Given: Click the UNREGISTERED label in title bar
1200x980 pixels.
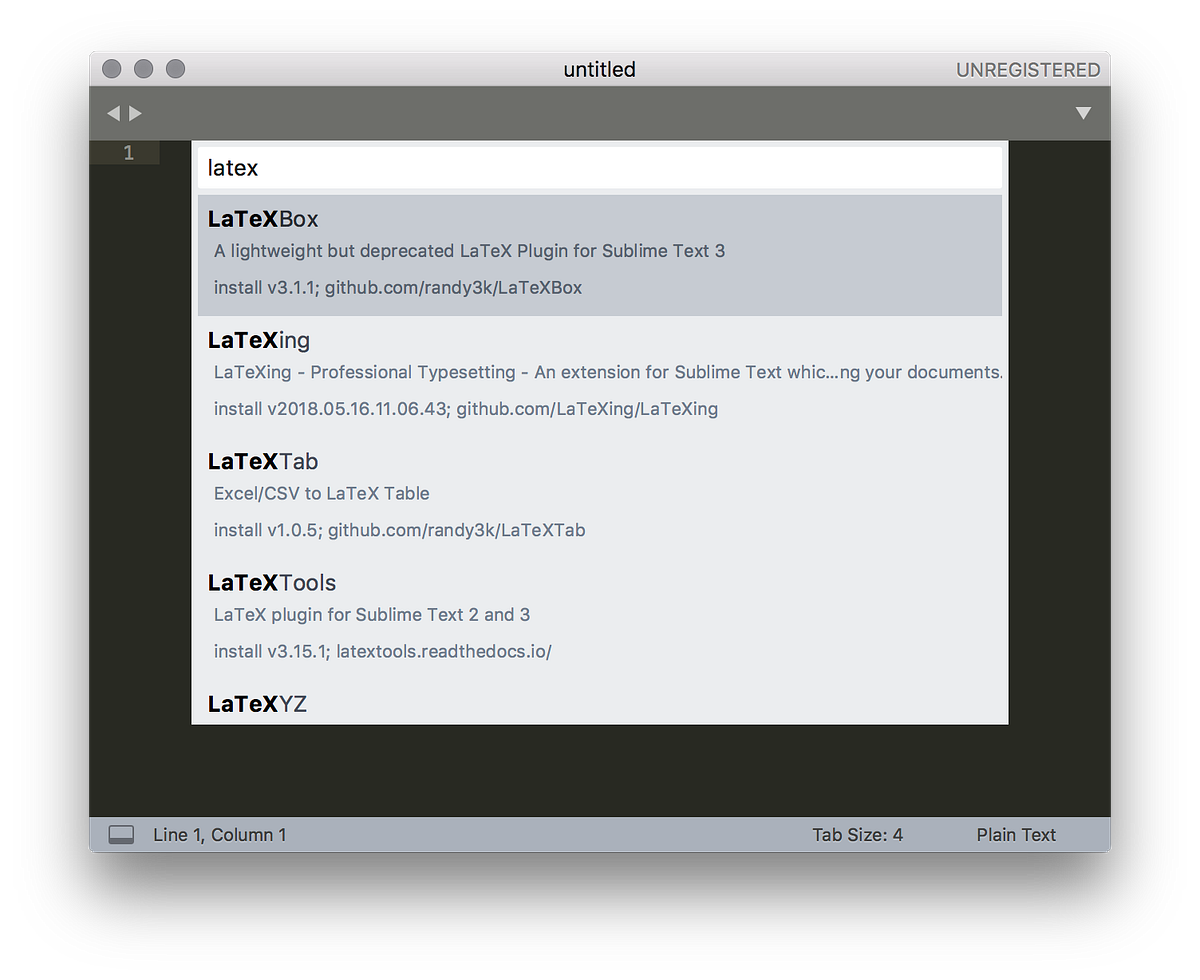Looking at the screenshot, I should pyautogui.click(x=1028, y=70).
